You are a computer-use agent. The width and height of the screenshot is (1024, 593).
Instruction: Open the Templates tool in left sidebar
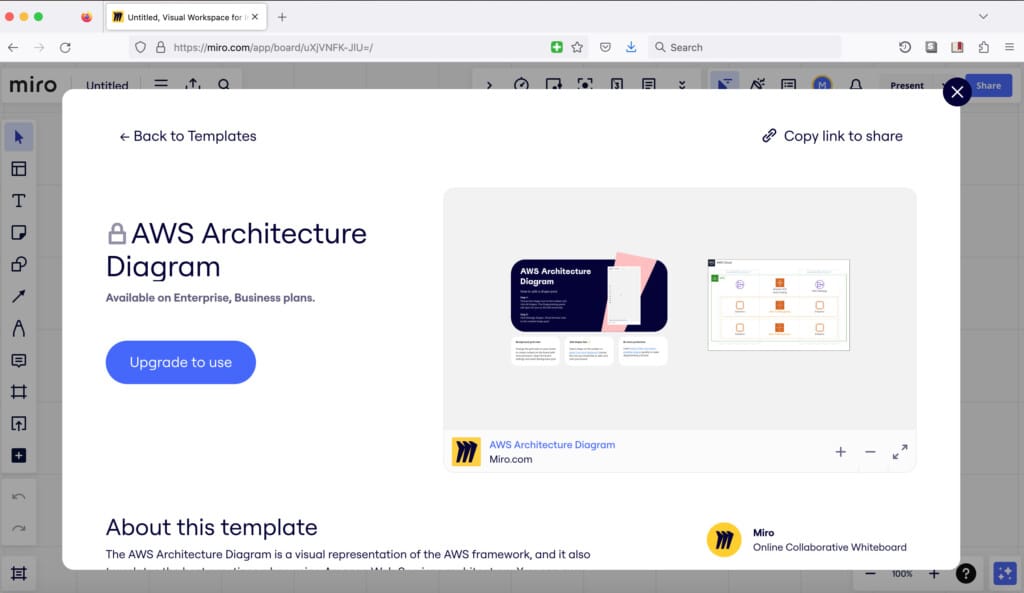[18, 168]
